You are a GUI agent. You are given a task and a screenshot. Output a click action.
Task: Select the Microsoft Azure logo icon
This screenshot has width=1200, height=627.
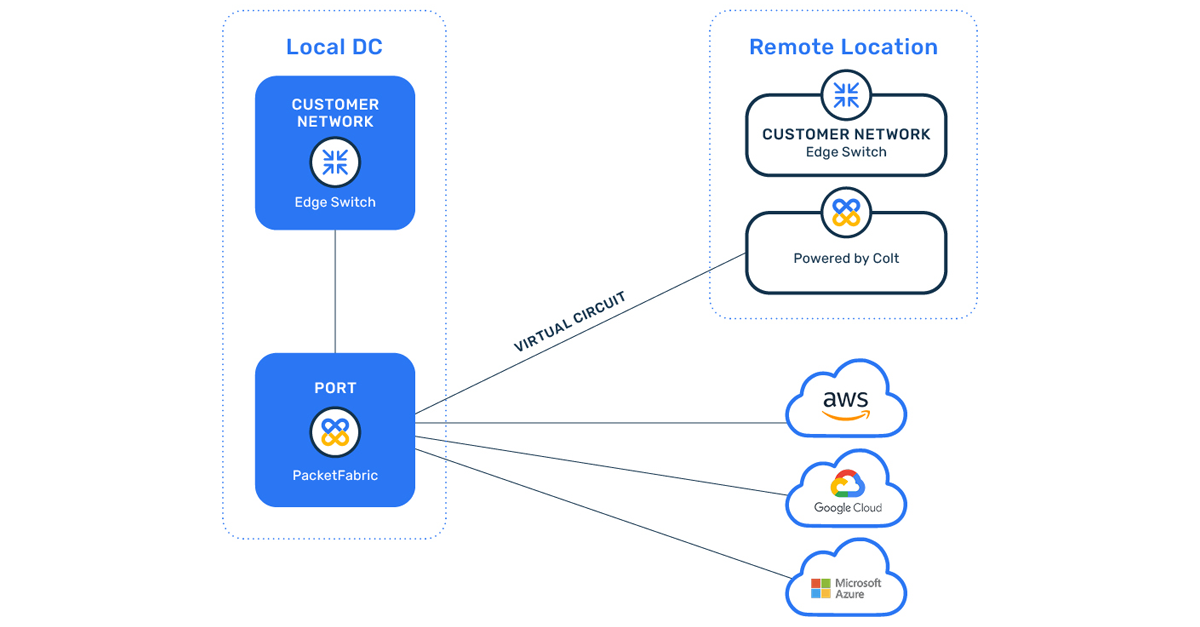pos(845,580)
